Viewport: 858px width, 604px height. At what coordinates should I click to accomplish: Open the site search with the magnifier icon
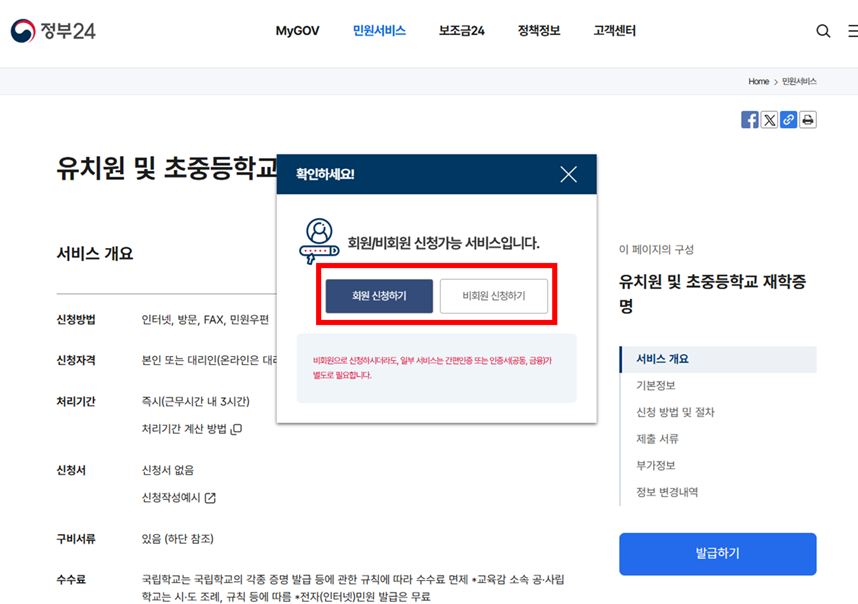823,31
